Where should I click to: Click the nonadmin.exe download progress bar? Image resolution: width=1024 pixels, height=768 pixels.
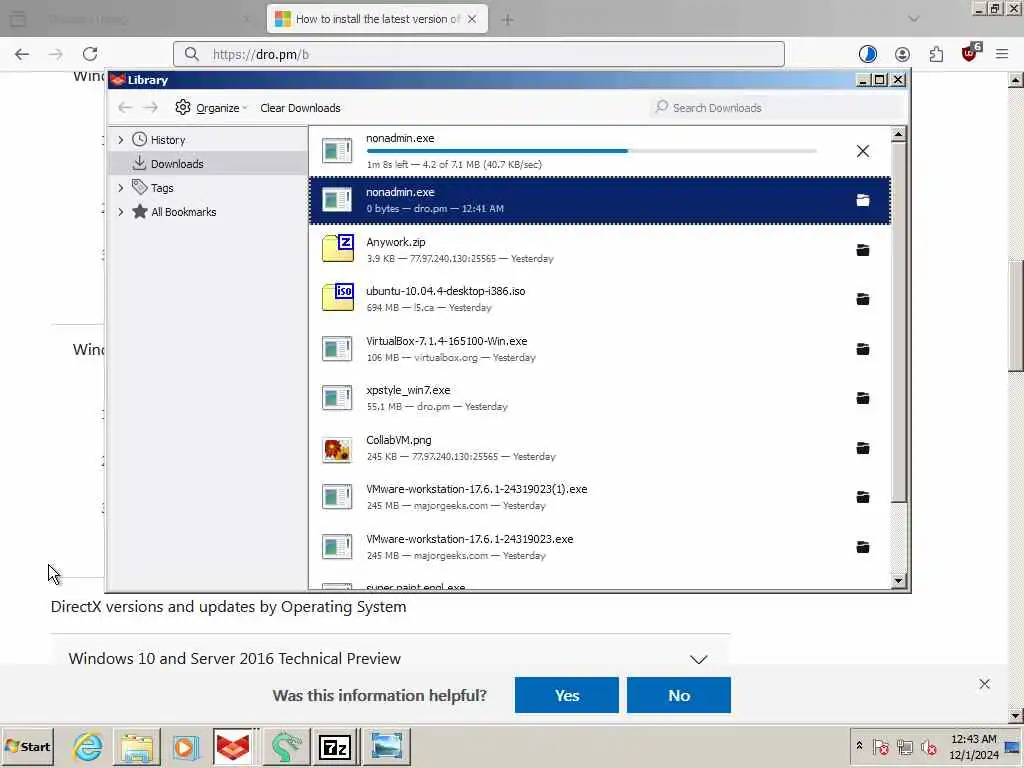[591, 151]
